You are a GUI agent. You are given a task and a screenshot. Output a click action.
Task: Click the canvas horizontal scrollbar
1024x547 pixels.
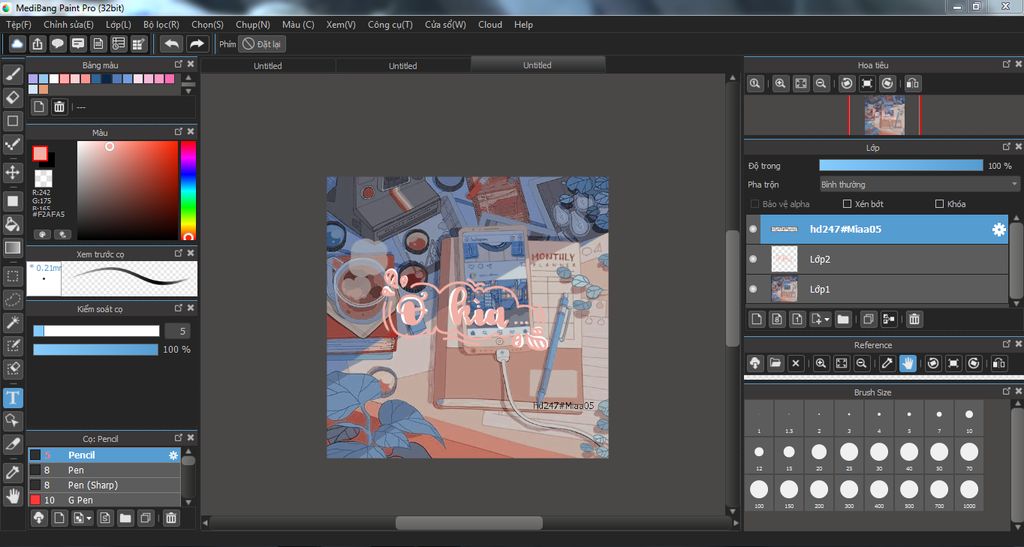470,523
